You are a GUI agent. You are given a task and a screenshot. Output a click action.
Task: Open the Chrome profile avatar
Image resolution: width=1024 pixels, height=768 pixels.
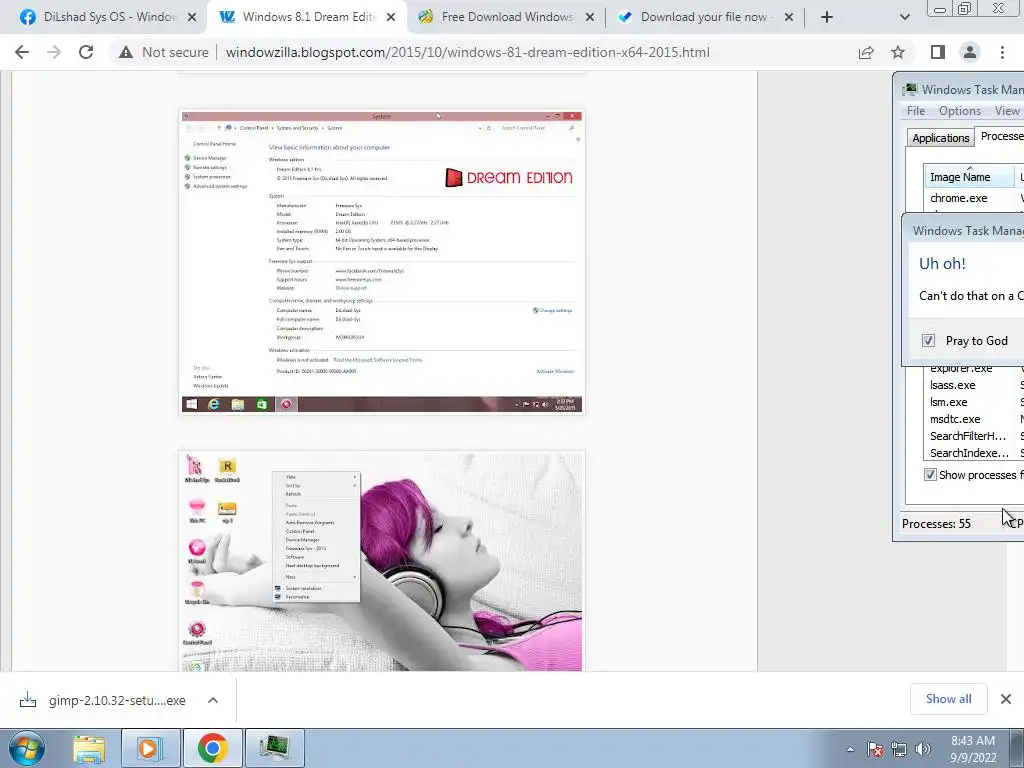tap(970, 52)
